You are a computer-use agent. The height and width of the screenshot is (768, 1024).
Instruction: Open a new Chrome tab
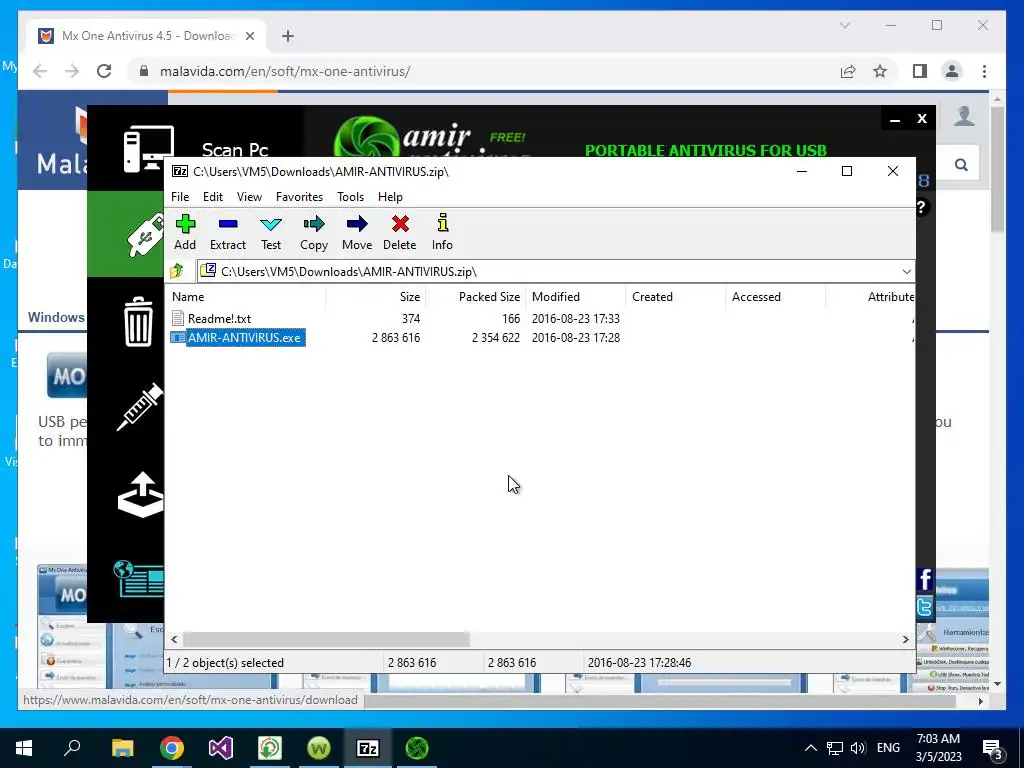tap(288, 36)
